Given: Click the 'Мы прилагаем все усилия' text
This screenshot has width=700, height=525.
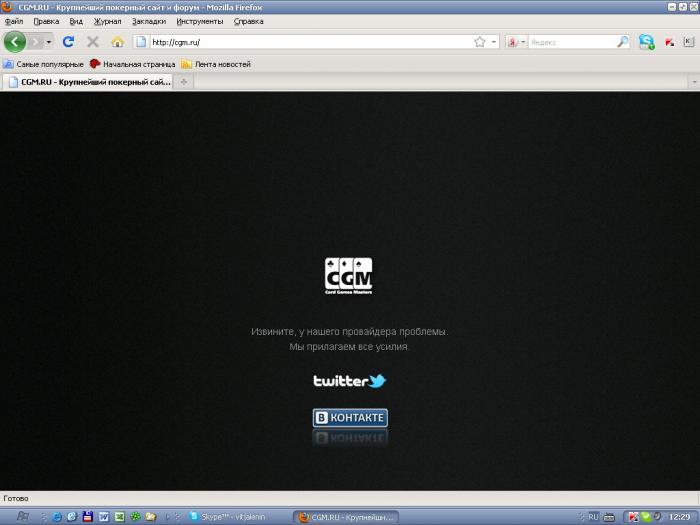Looking at the screenshot, I should pyautogui.click(x=349, y=347).
